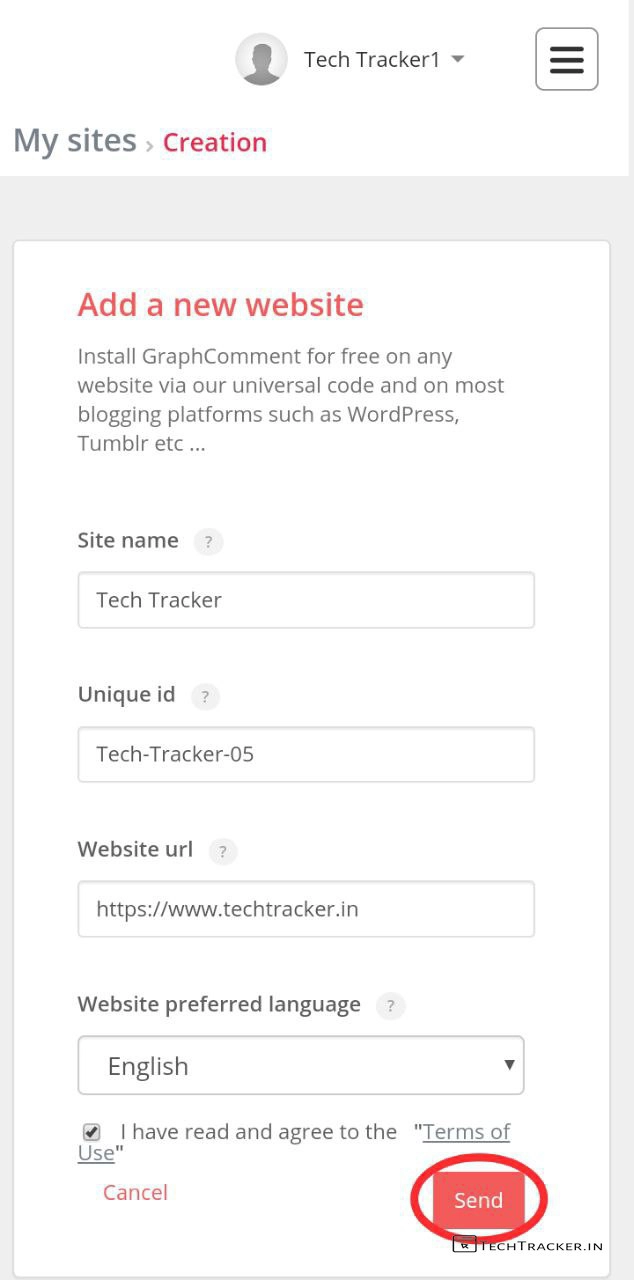This screenshot has height=1280, width=634.
Task: Select the Website url text box
Action: 306,909
